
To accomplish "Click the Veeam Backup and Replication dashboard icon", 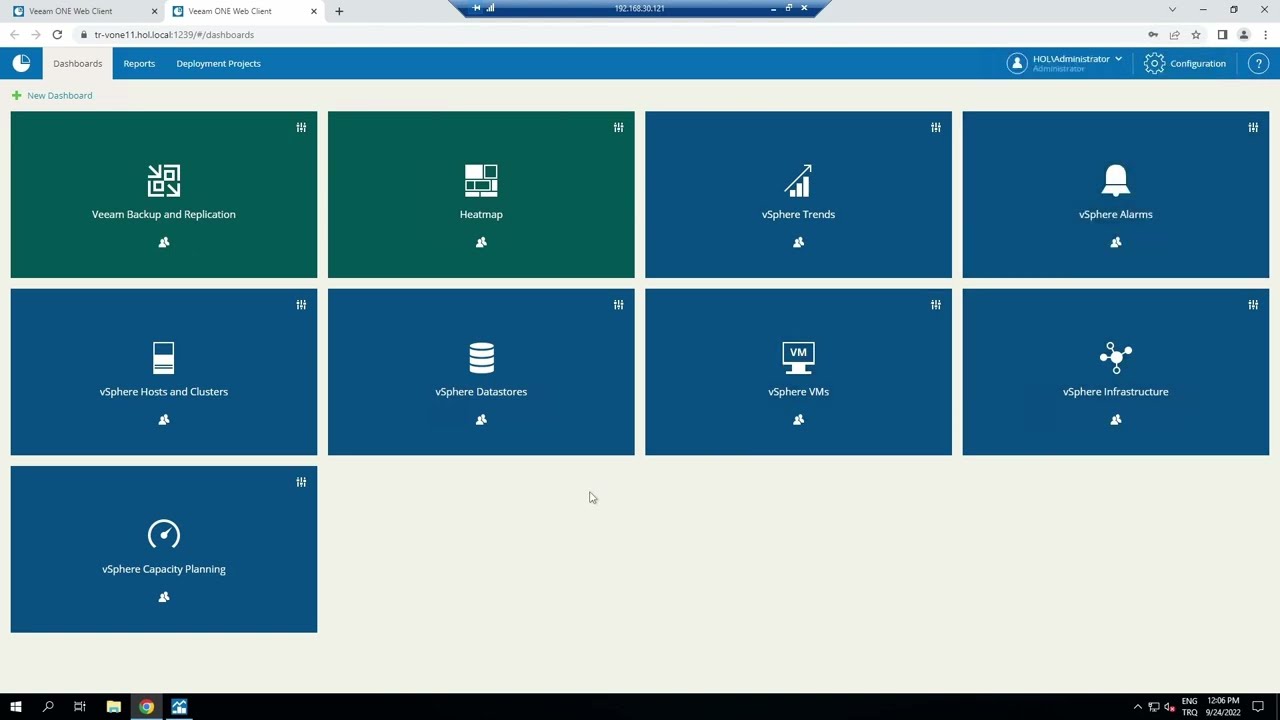I will pyautogui.click(x=164, y=181).
